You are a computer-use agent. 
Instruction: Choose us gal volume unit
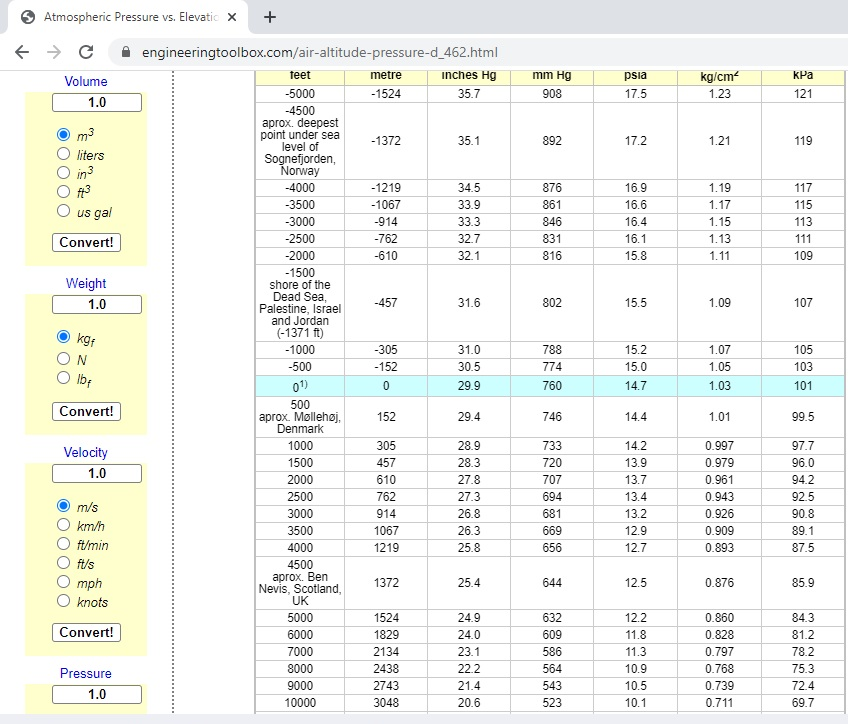(x=64, y=211)
